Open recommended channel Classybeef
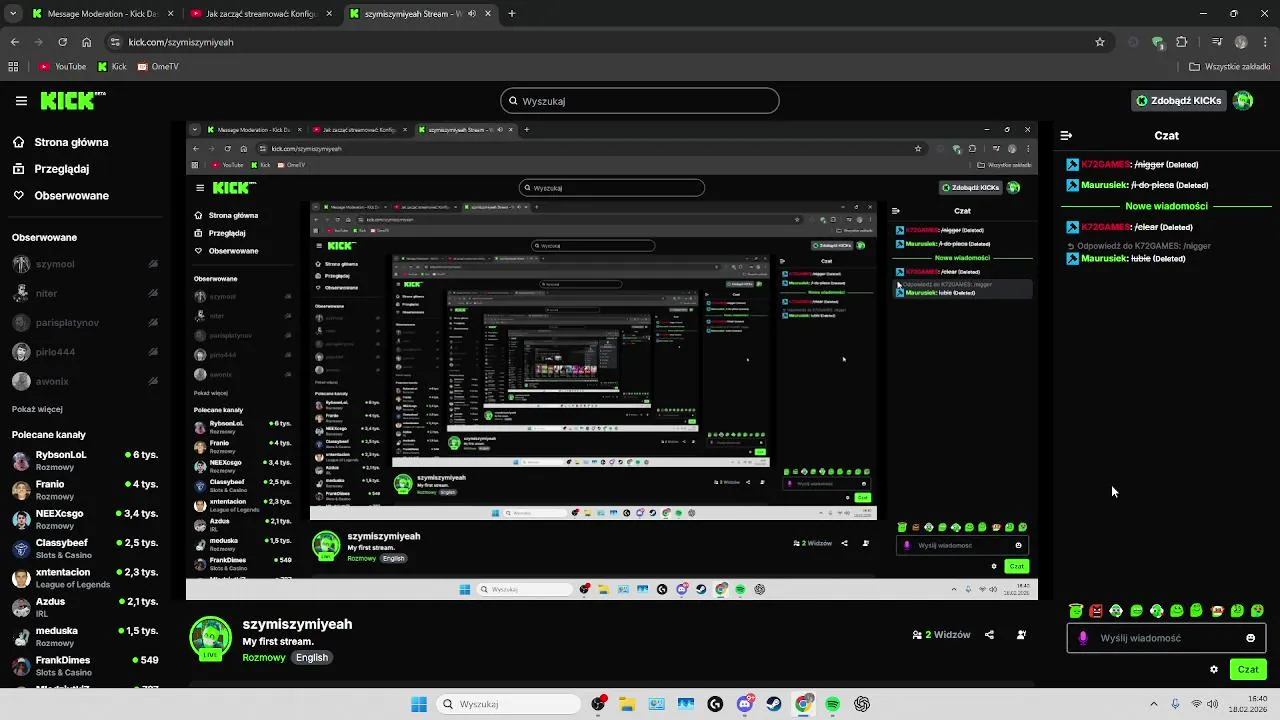 pyautogui.click(x=84, y=549)
